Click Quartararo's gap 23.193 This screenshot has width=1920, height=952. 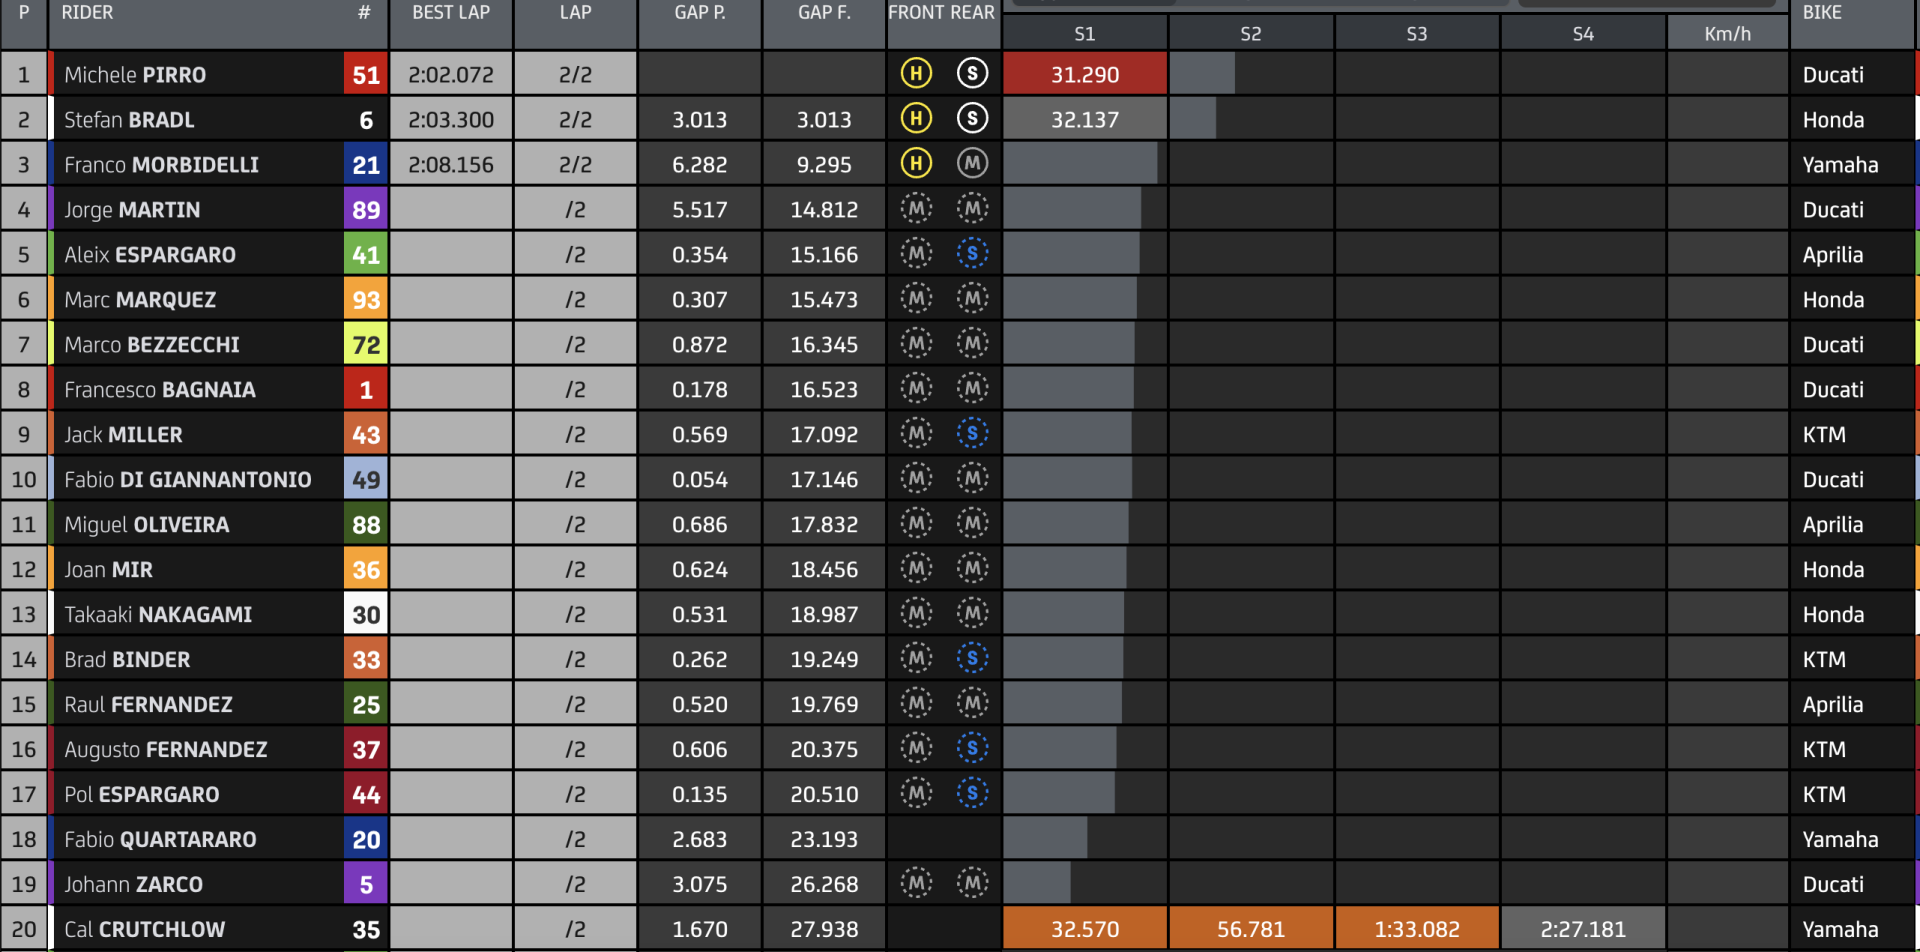[824, 840]
